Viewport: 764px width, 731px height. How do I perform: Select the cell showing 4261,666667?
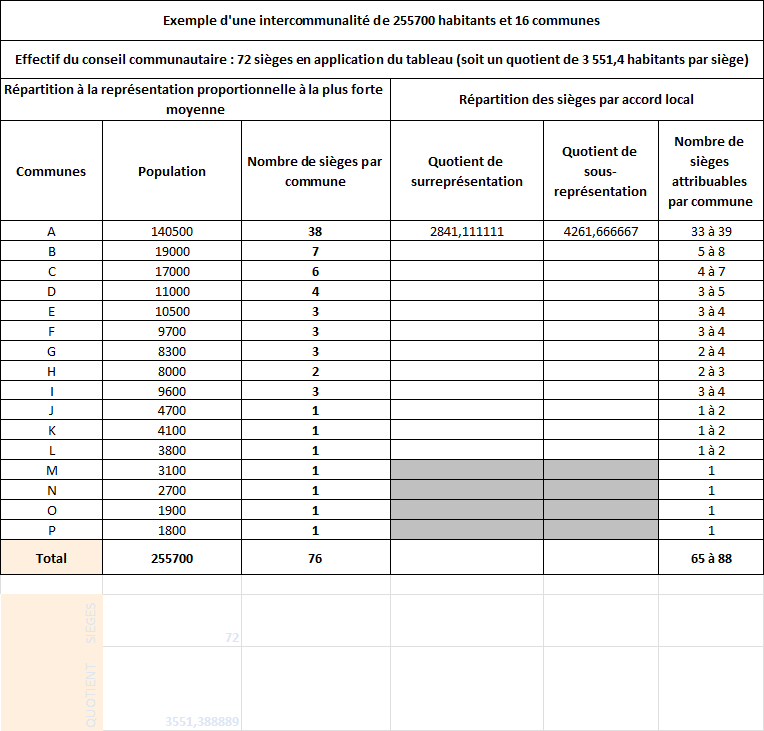600,231
